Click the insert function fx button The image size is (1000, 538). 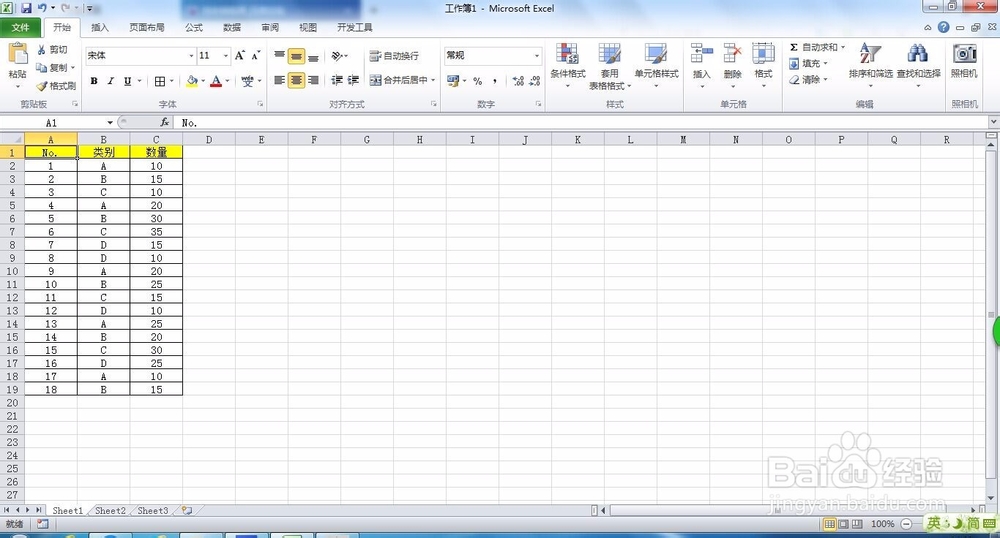165,122
